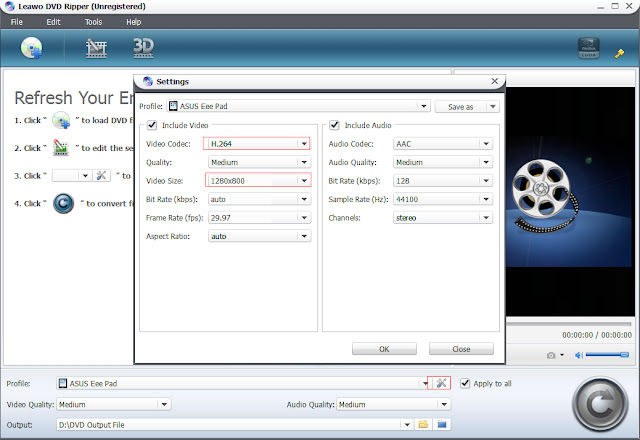Open the Edit menu
Image resolution: width=640 pixels, height=440 pixels.
coord(53,22)
